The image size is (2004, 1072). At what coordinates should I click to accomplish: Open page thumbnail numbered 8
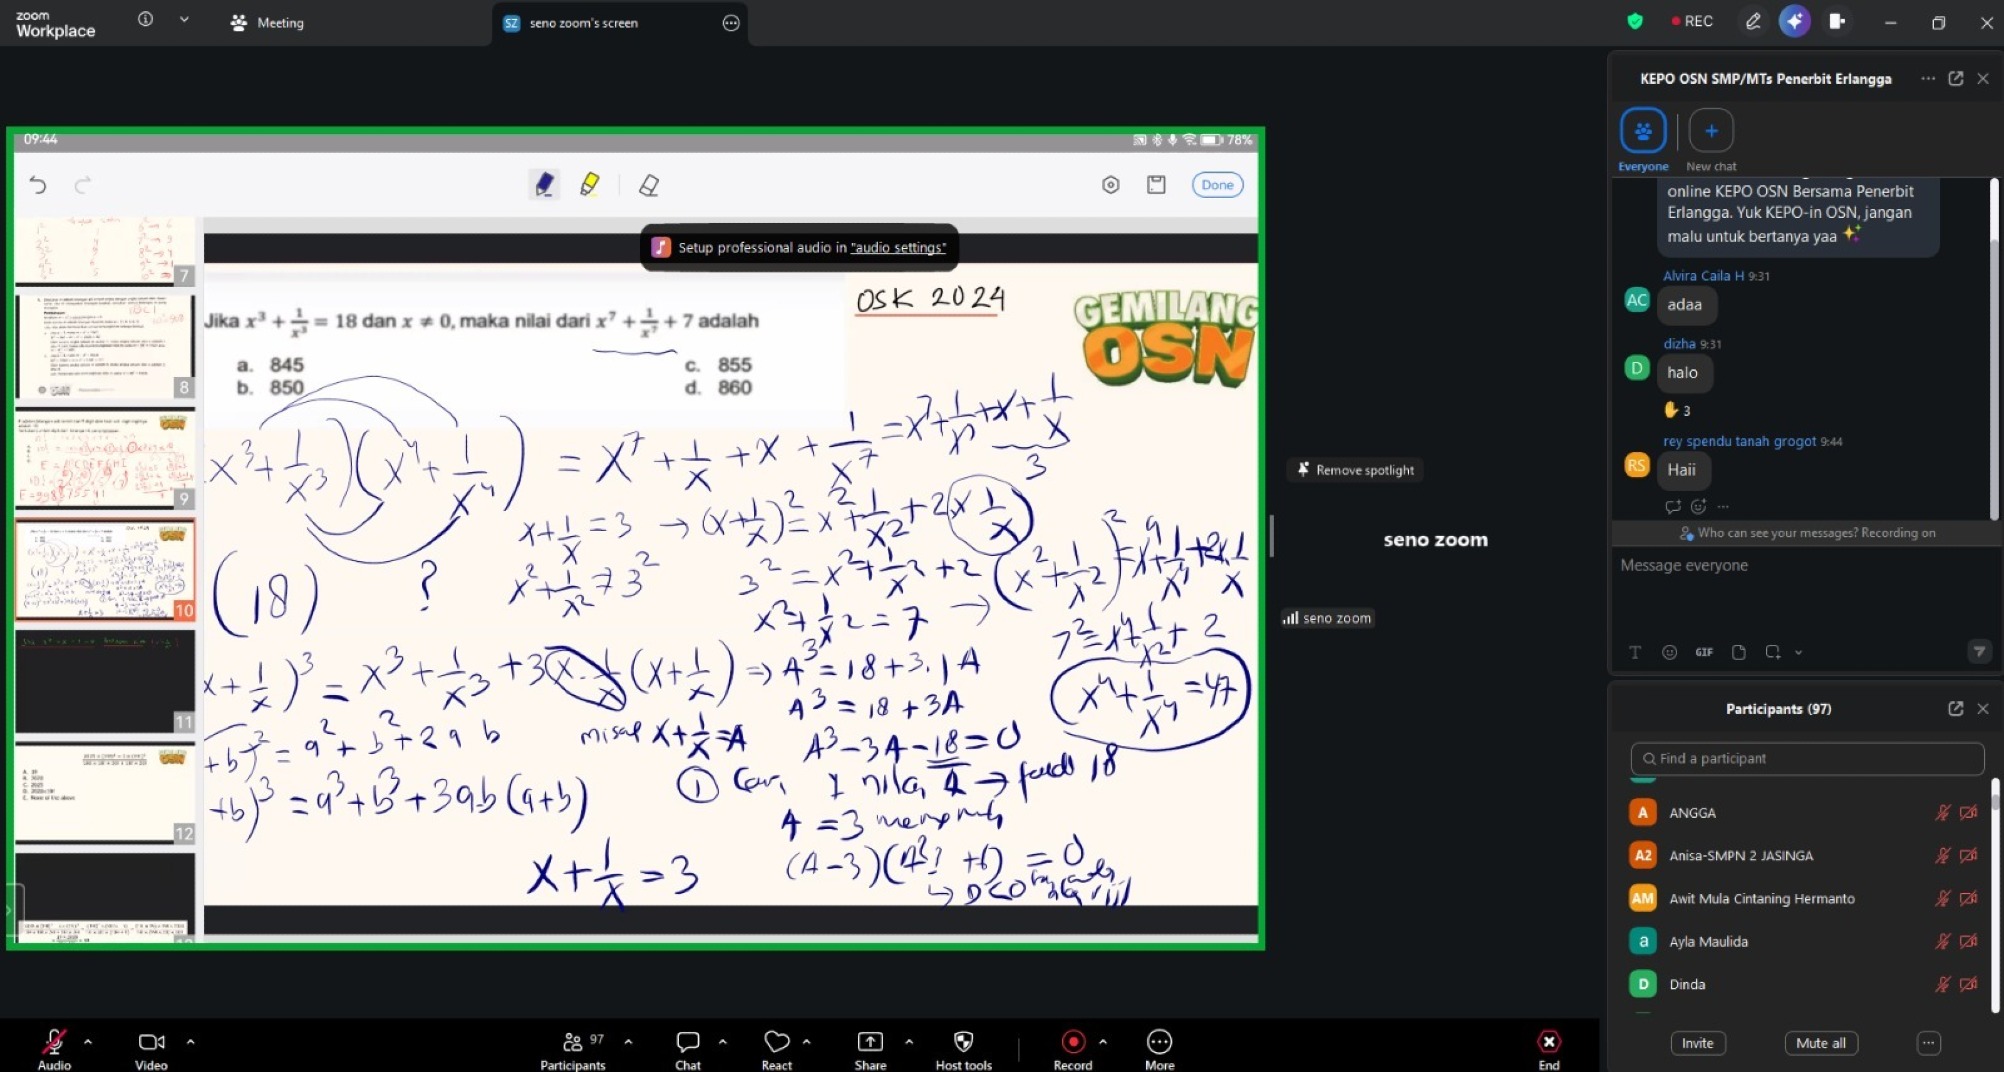coord(105,346)
